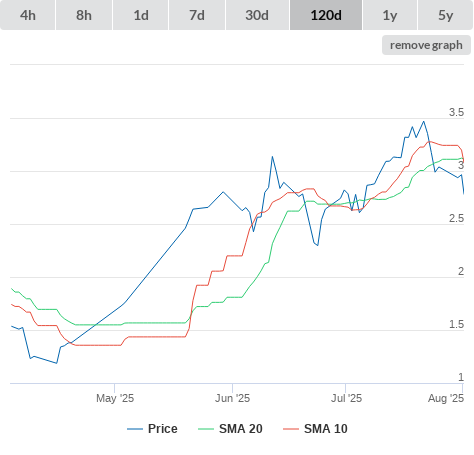The height and width of the screenshot is (455, 474).
Task: Select the 4h time range tab
Action: [x=28, y=15]
